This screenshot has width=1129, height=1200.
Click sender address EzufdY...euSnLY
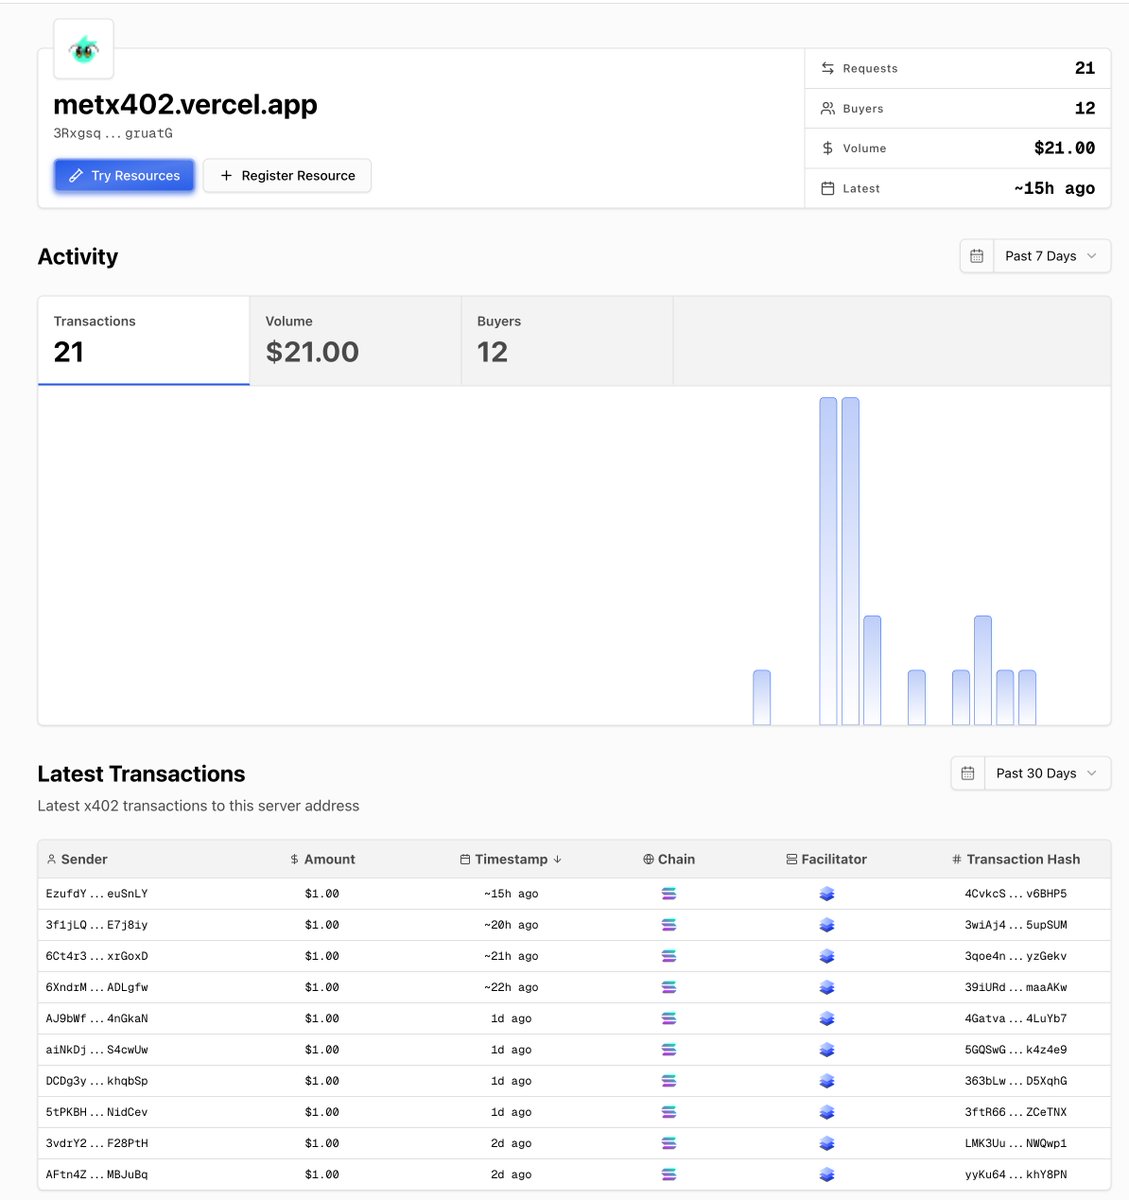(96, 894)
